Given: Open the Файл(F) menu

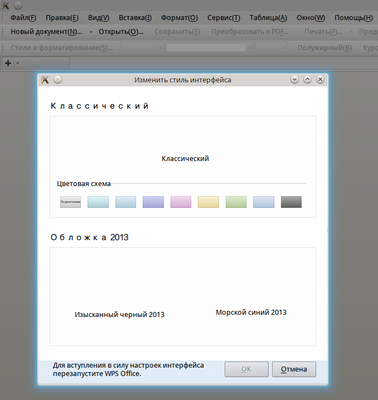Looking at the screenshot, I should [x=23, y=18].
